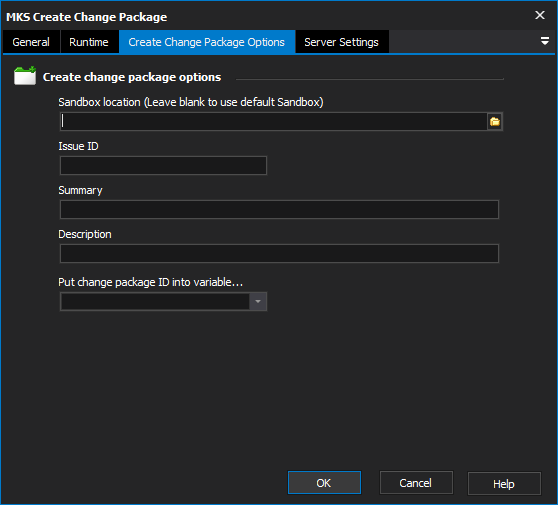Screen dimensions: 558x505
Task: Confirm with the OK button
Action: 324,483
